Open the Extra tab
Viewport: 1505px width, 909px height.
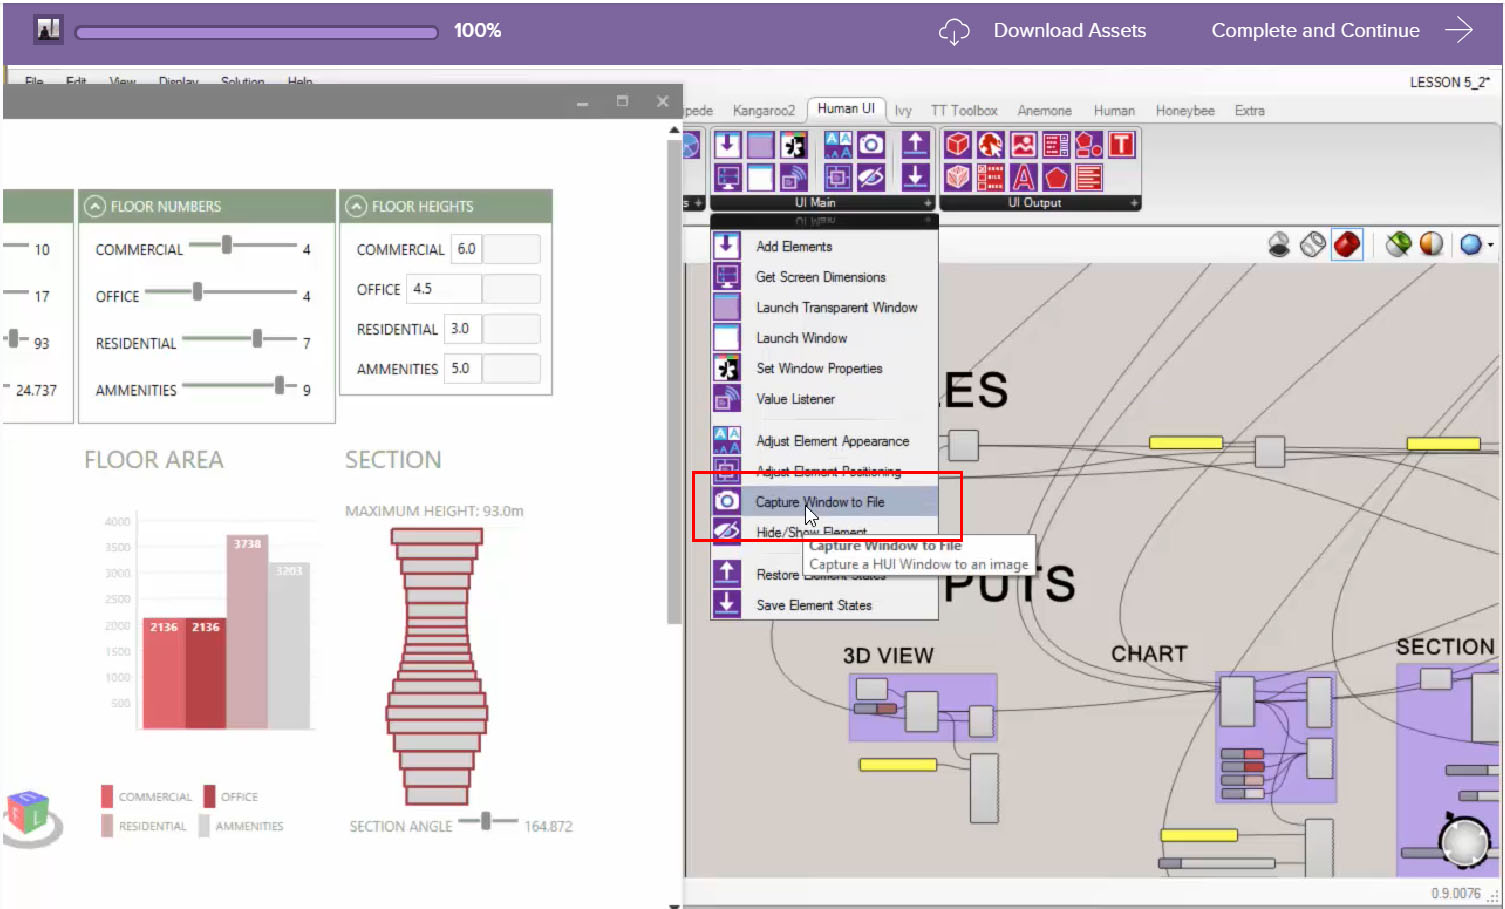click(x=1249, y=110)
